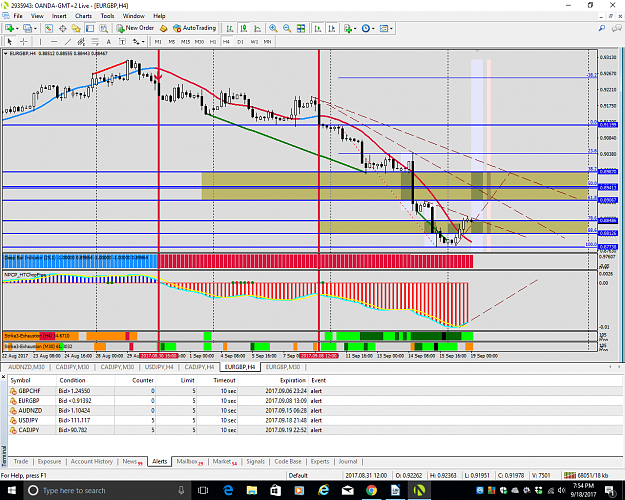This screenshot has width=625, height=500.
Task: Expand the Profiles dropdown arrow
Action: (x=35, y=28)
